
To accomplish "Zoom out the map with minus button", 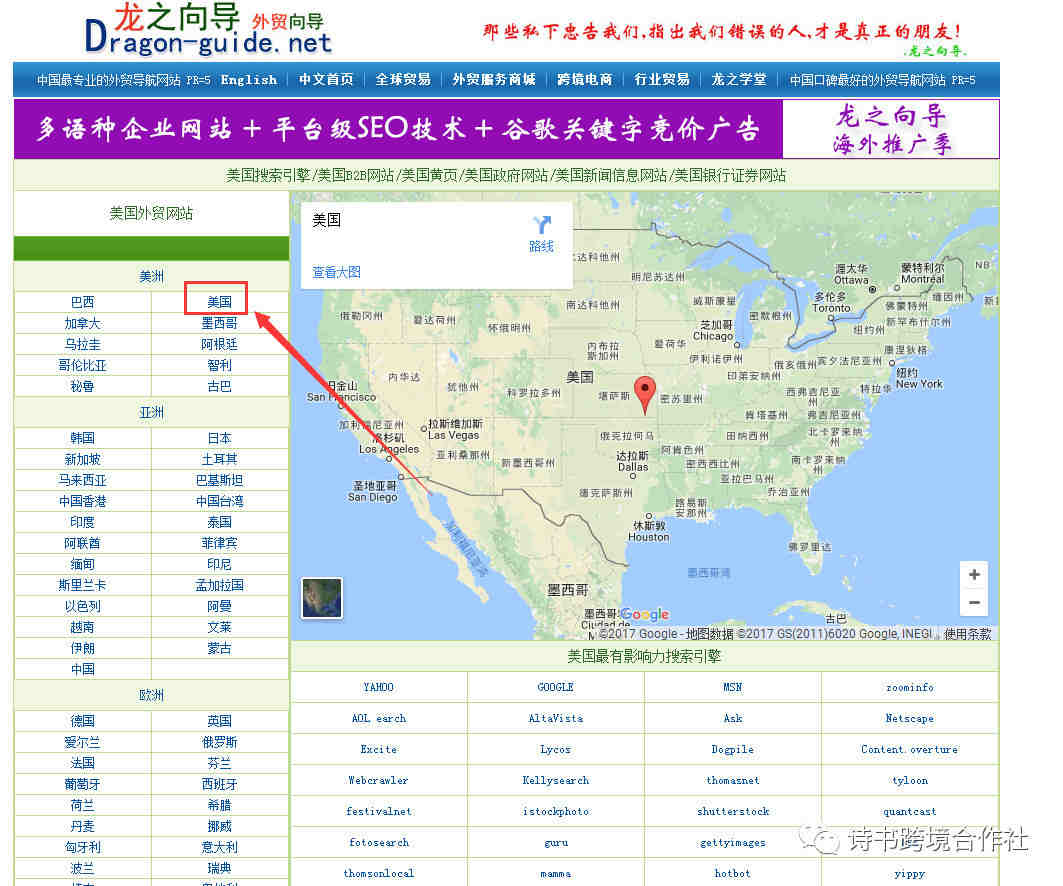I will coord(974,603).
